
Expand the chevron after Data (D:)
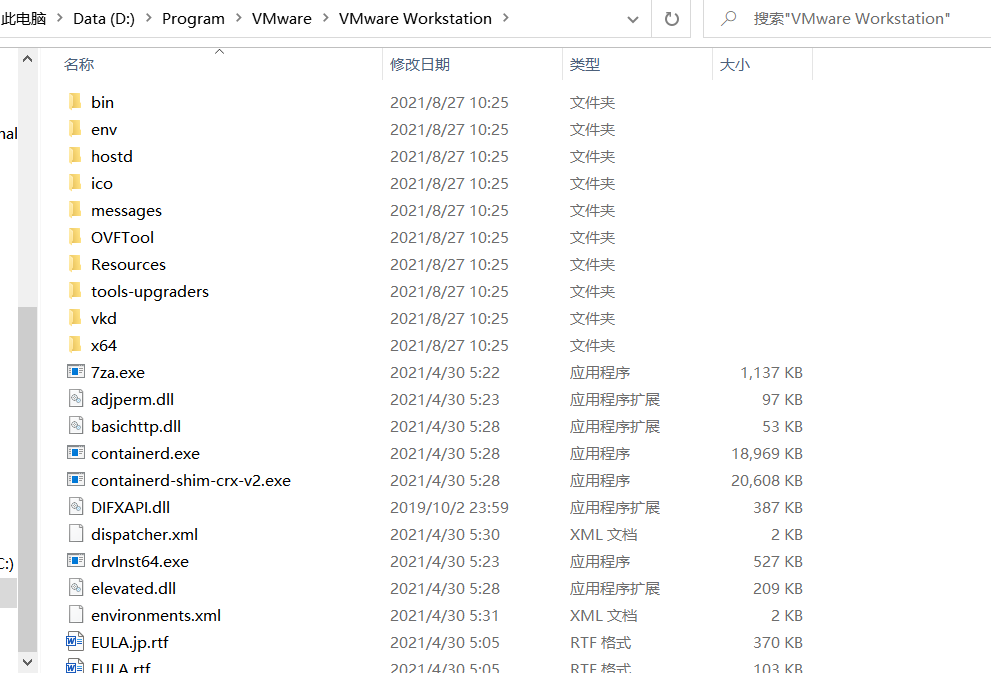pyautogui.click(x=149, y=18)
